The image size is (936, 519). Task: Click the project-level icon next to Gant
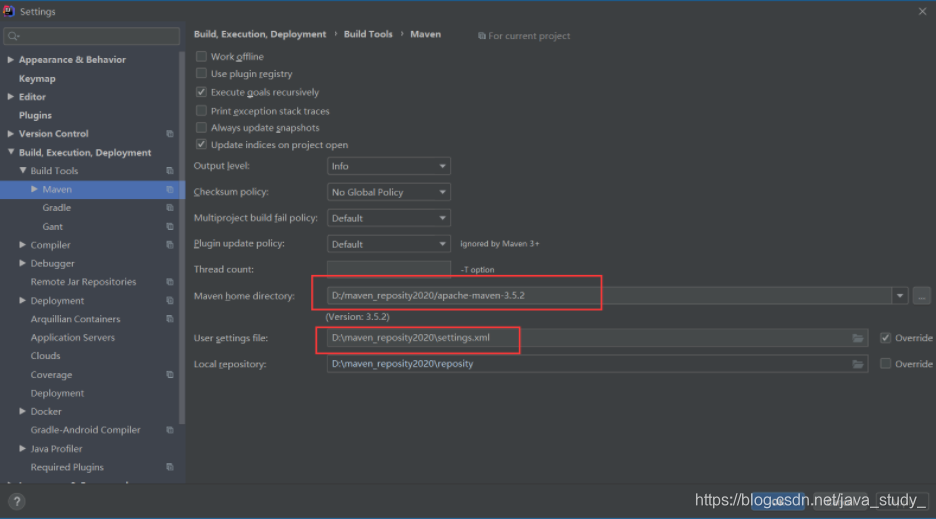(x=170, y=226)
